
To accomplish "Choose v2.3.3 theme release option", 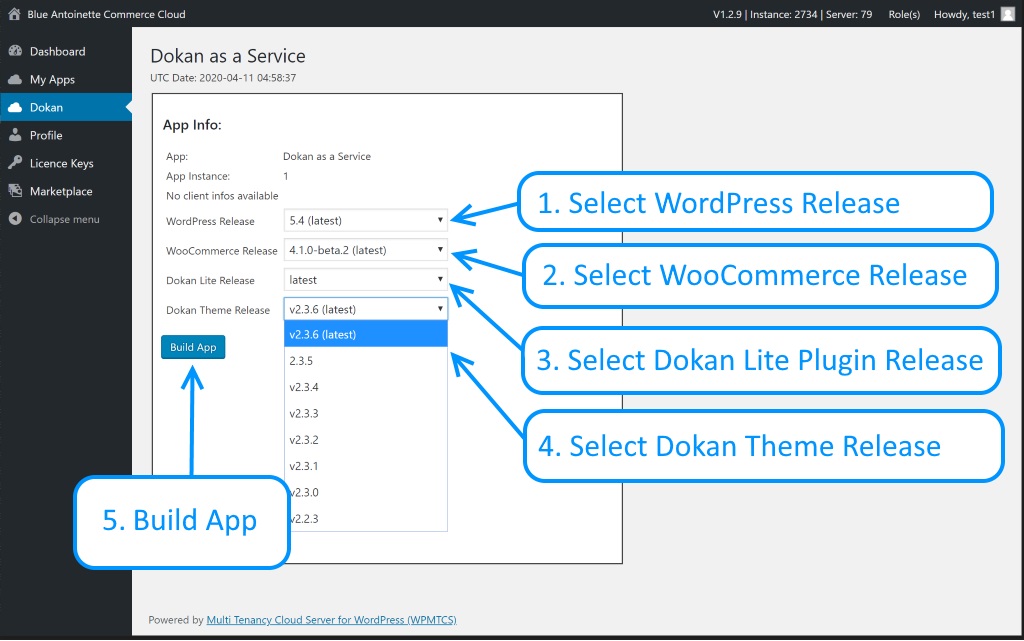I will point(366,413).
